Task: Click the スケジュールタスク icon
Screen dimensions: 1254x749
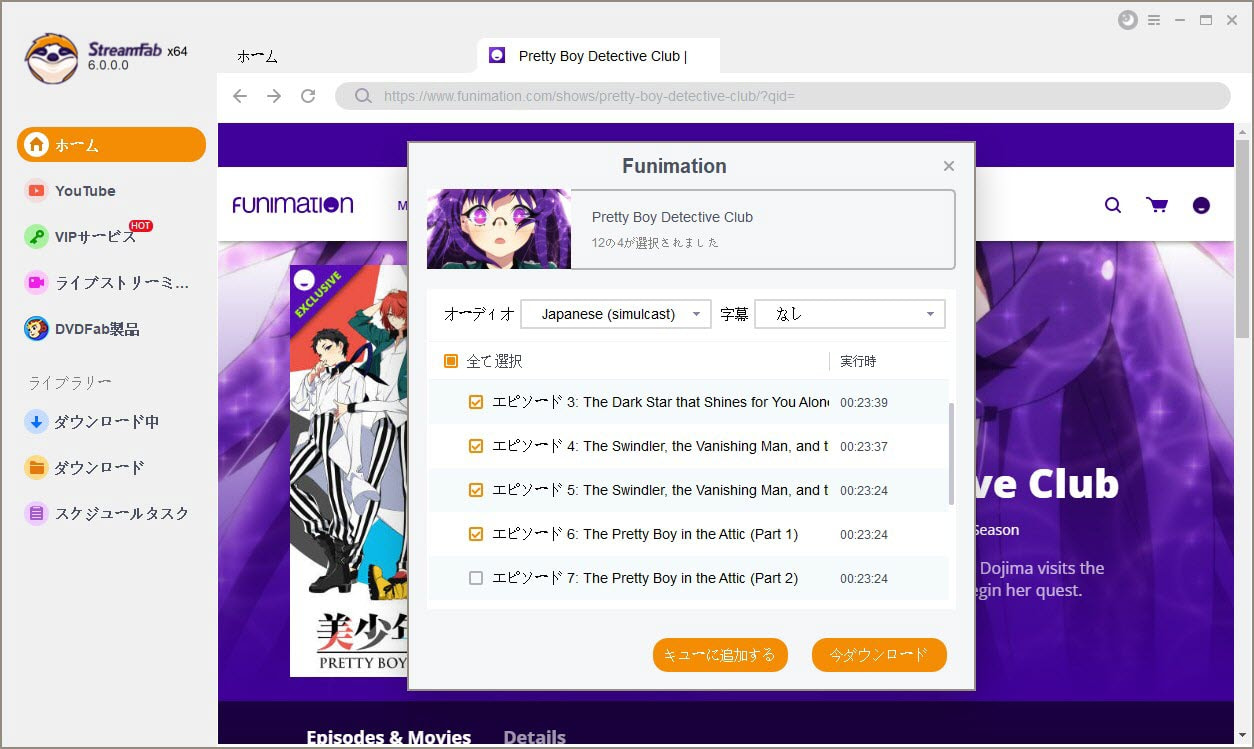Action: [x=36, y=513]
